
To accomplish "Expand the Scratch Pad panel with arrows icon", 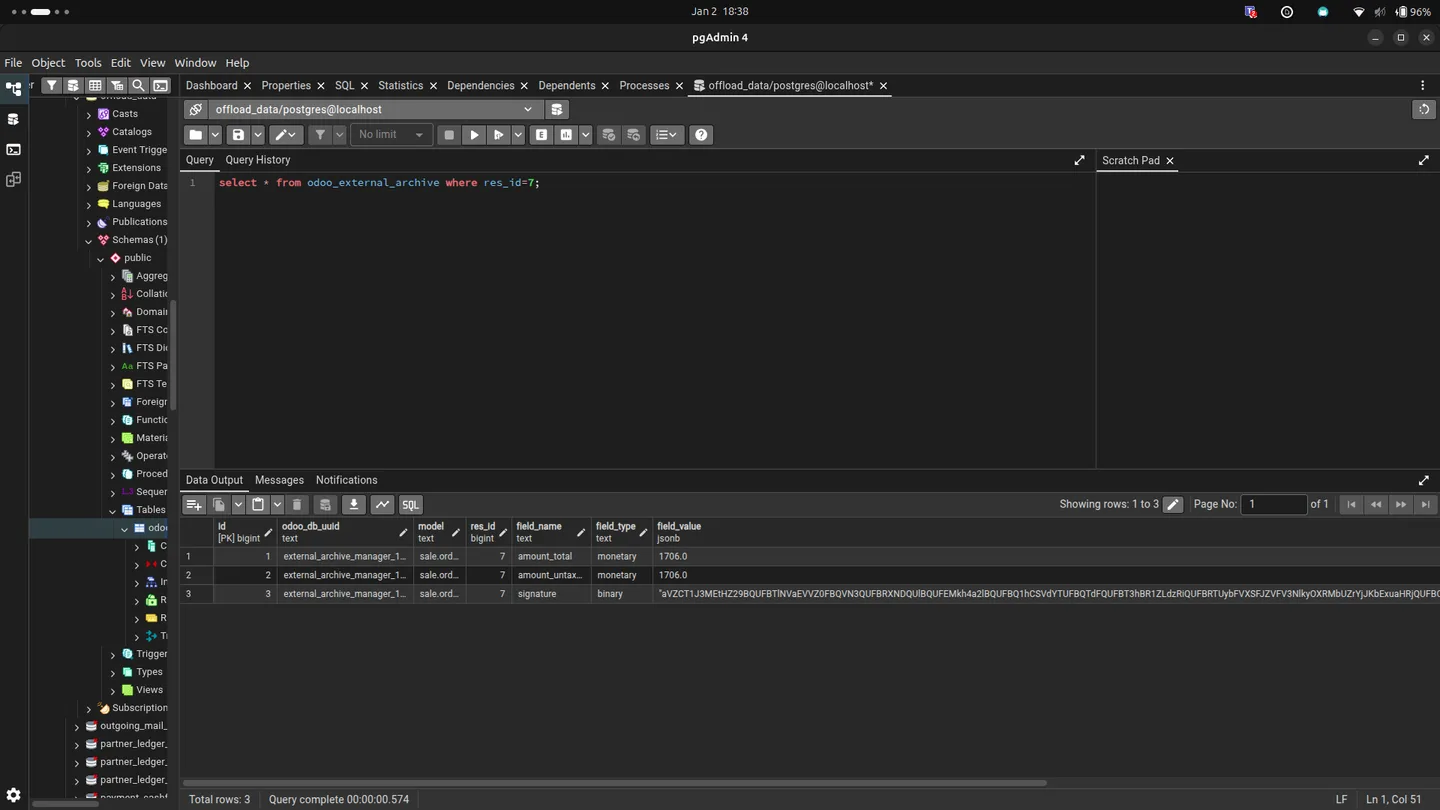I will coord(1424,160).
